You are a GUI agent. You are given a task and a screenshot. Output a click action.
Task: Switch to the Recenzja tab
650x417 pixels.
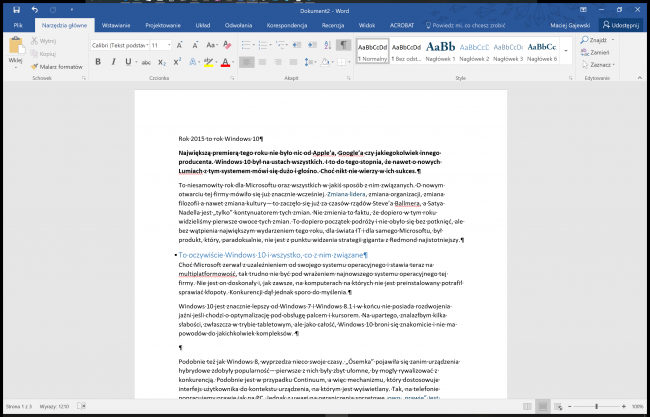click(x=333, y=25)
